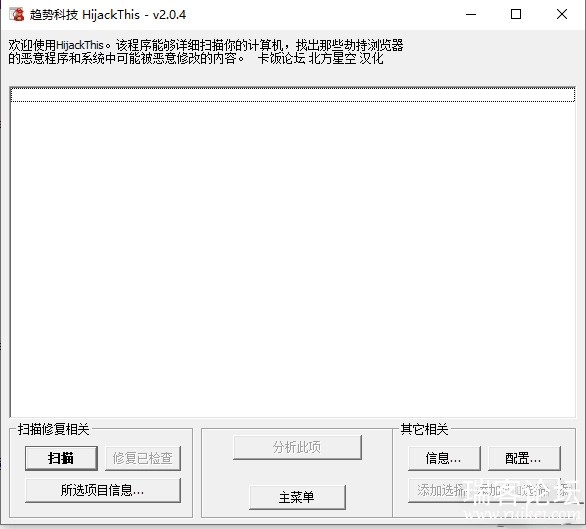Viewport: 586px width, 529px height.
Task: Maximize the HijackThis window
Action: pyautogui.click(x=516, y=15)
